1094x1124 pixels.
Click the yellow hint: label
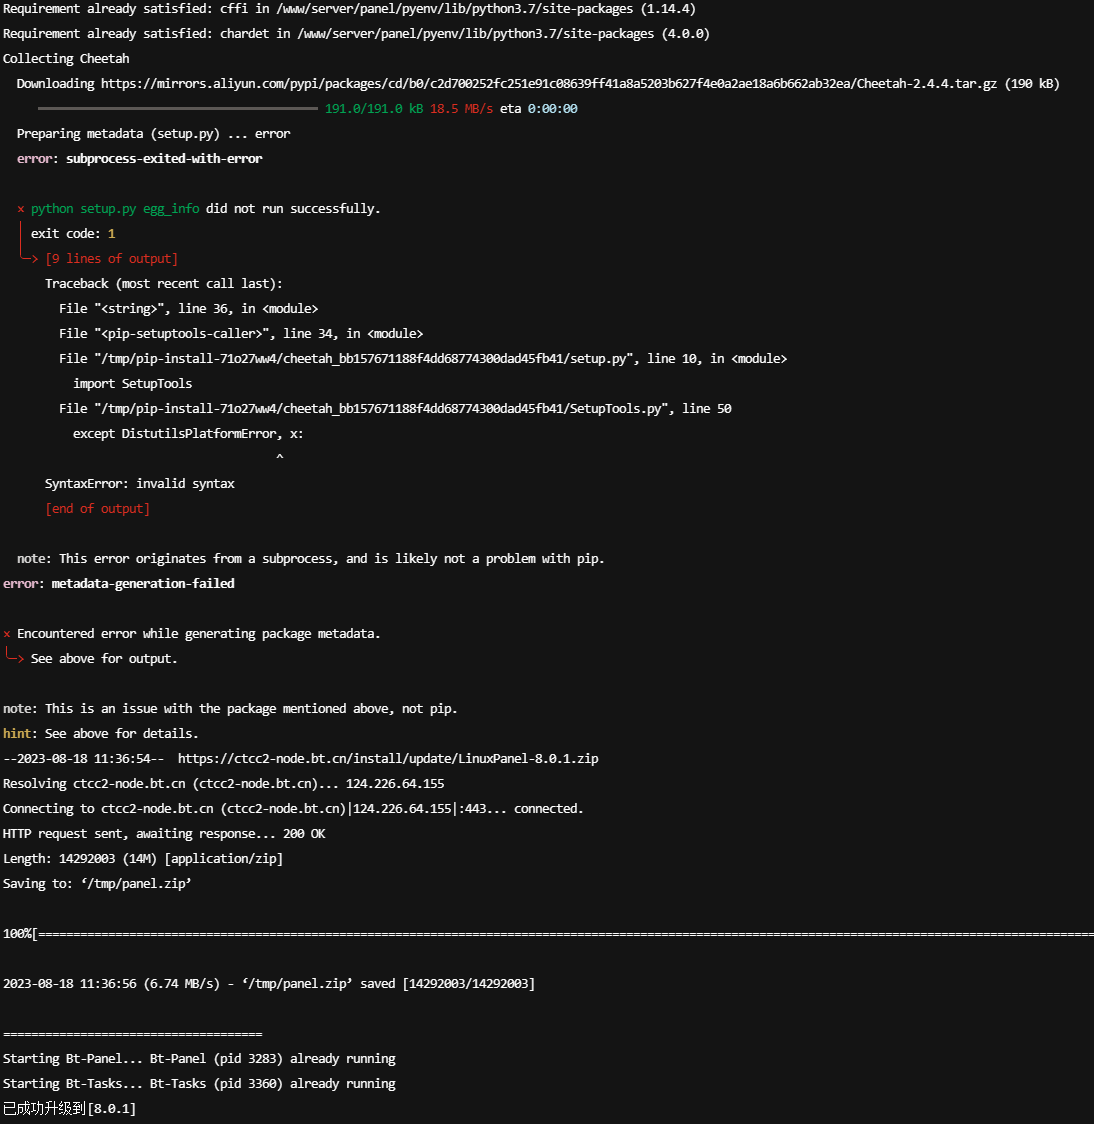20,733
